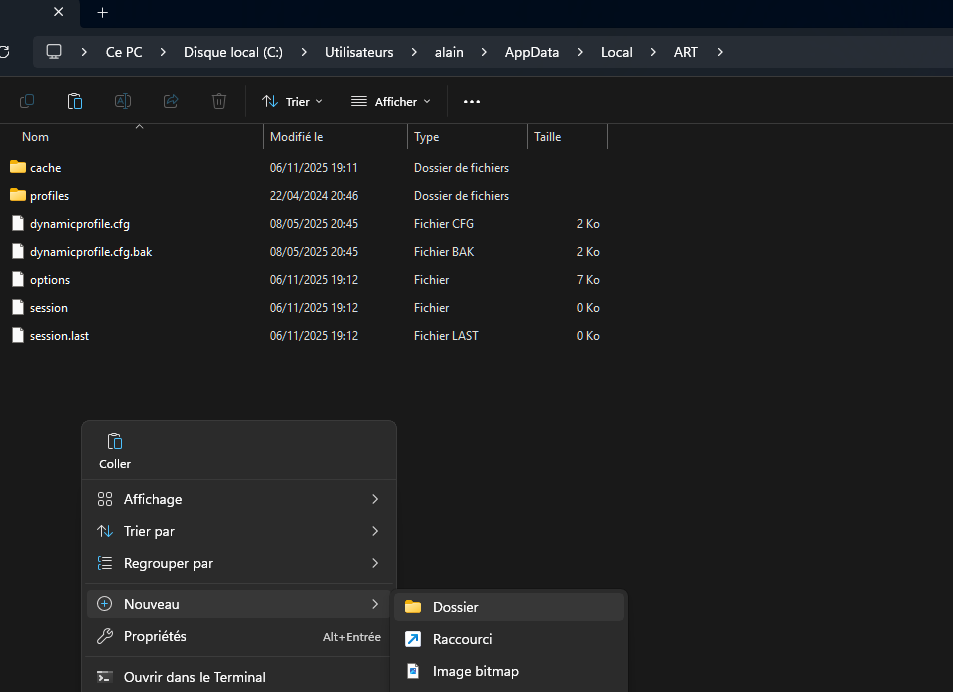Image resolution: width=953 pixels, height=692 pixels.
Task: Click the Copy icon in the toolbar
Action: point(27,101)
